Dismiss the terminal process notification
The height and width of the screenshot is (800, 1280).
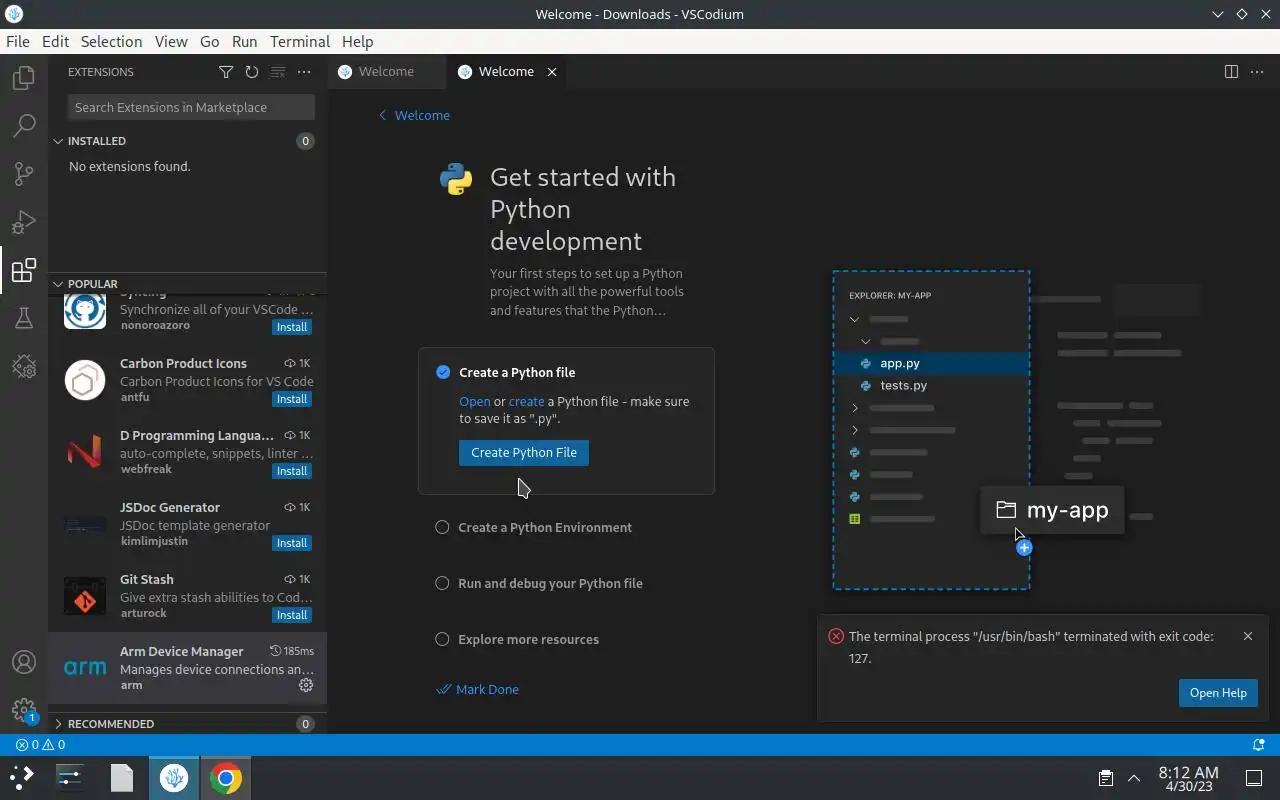[1247, 636]
